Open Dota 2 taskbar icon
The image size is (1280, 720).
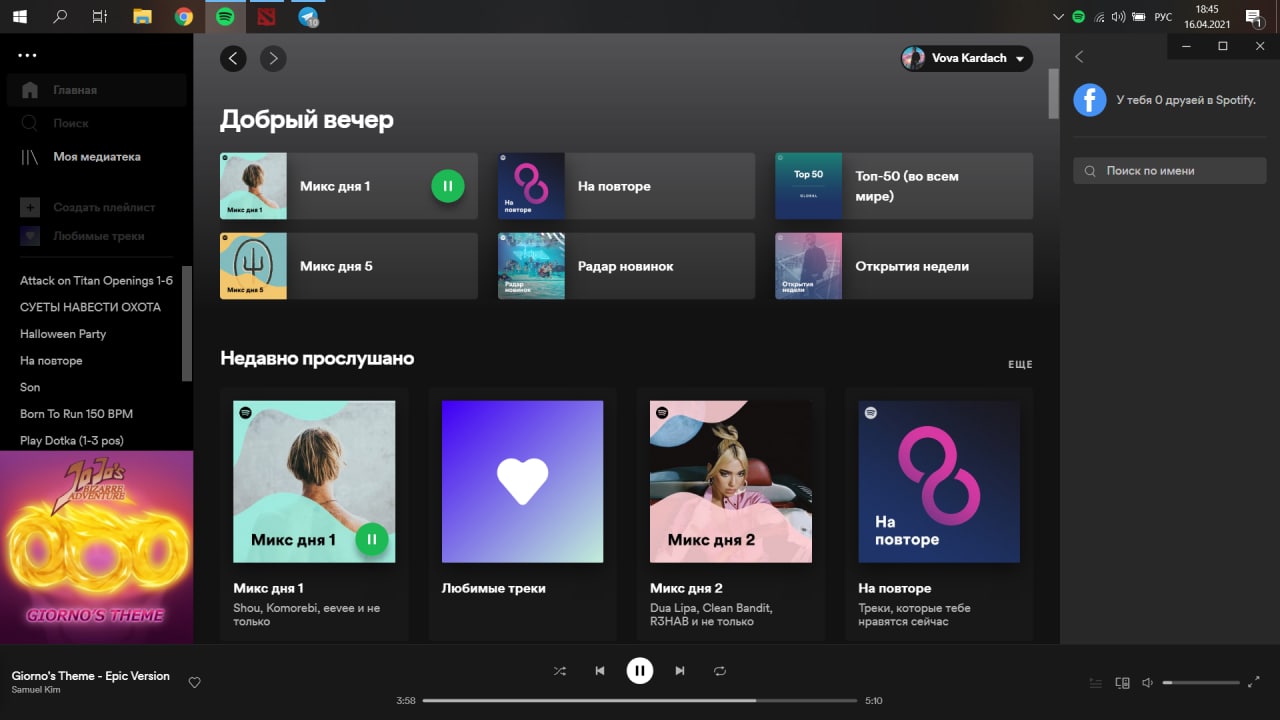pyautogui.click(x=265, y=16)
